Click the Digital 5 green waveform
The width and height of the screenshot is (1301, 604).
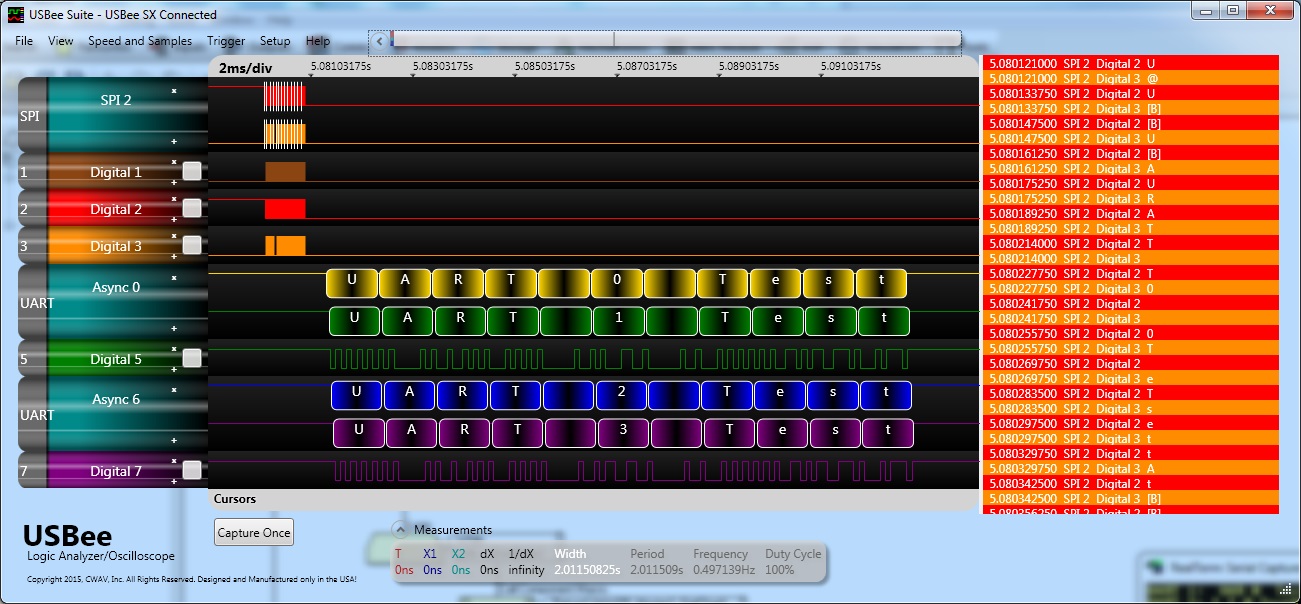click(618, 359)
